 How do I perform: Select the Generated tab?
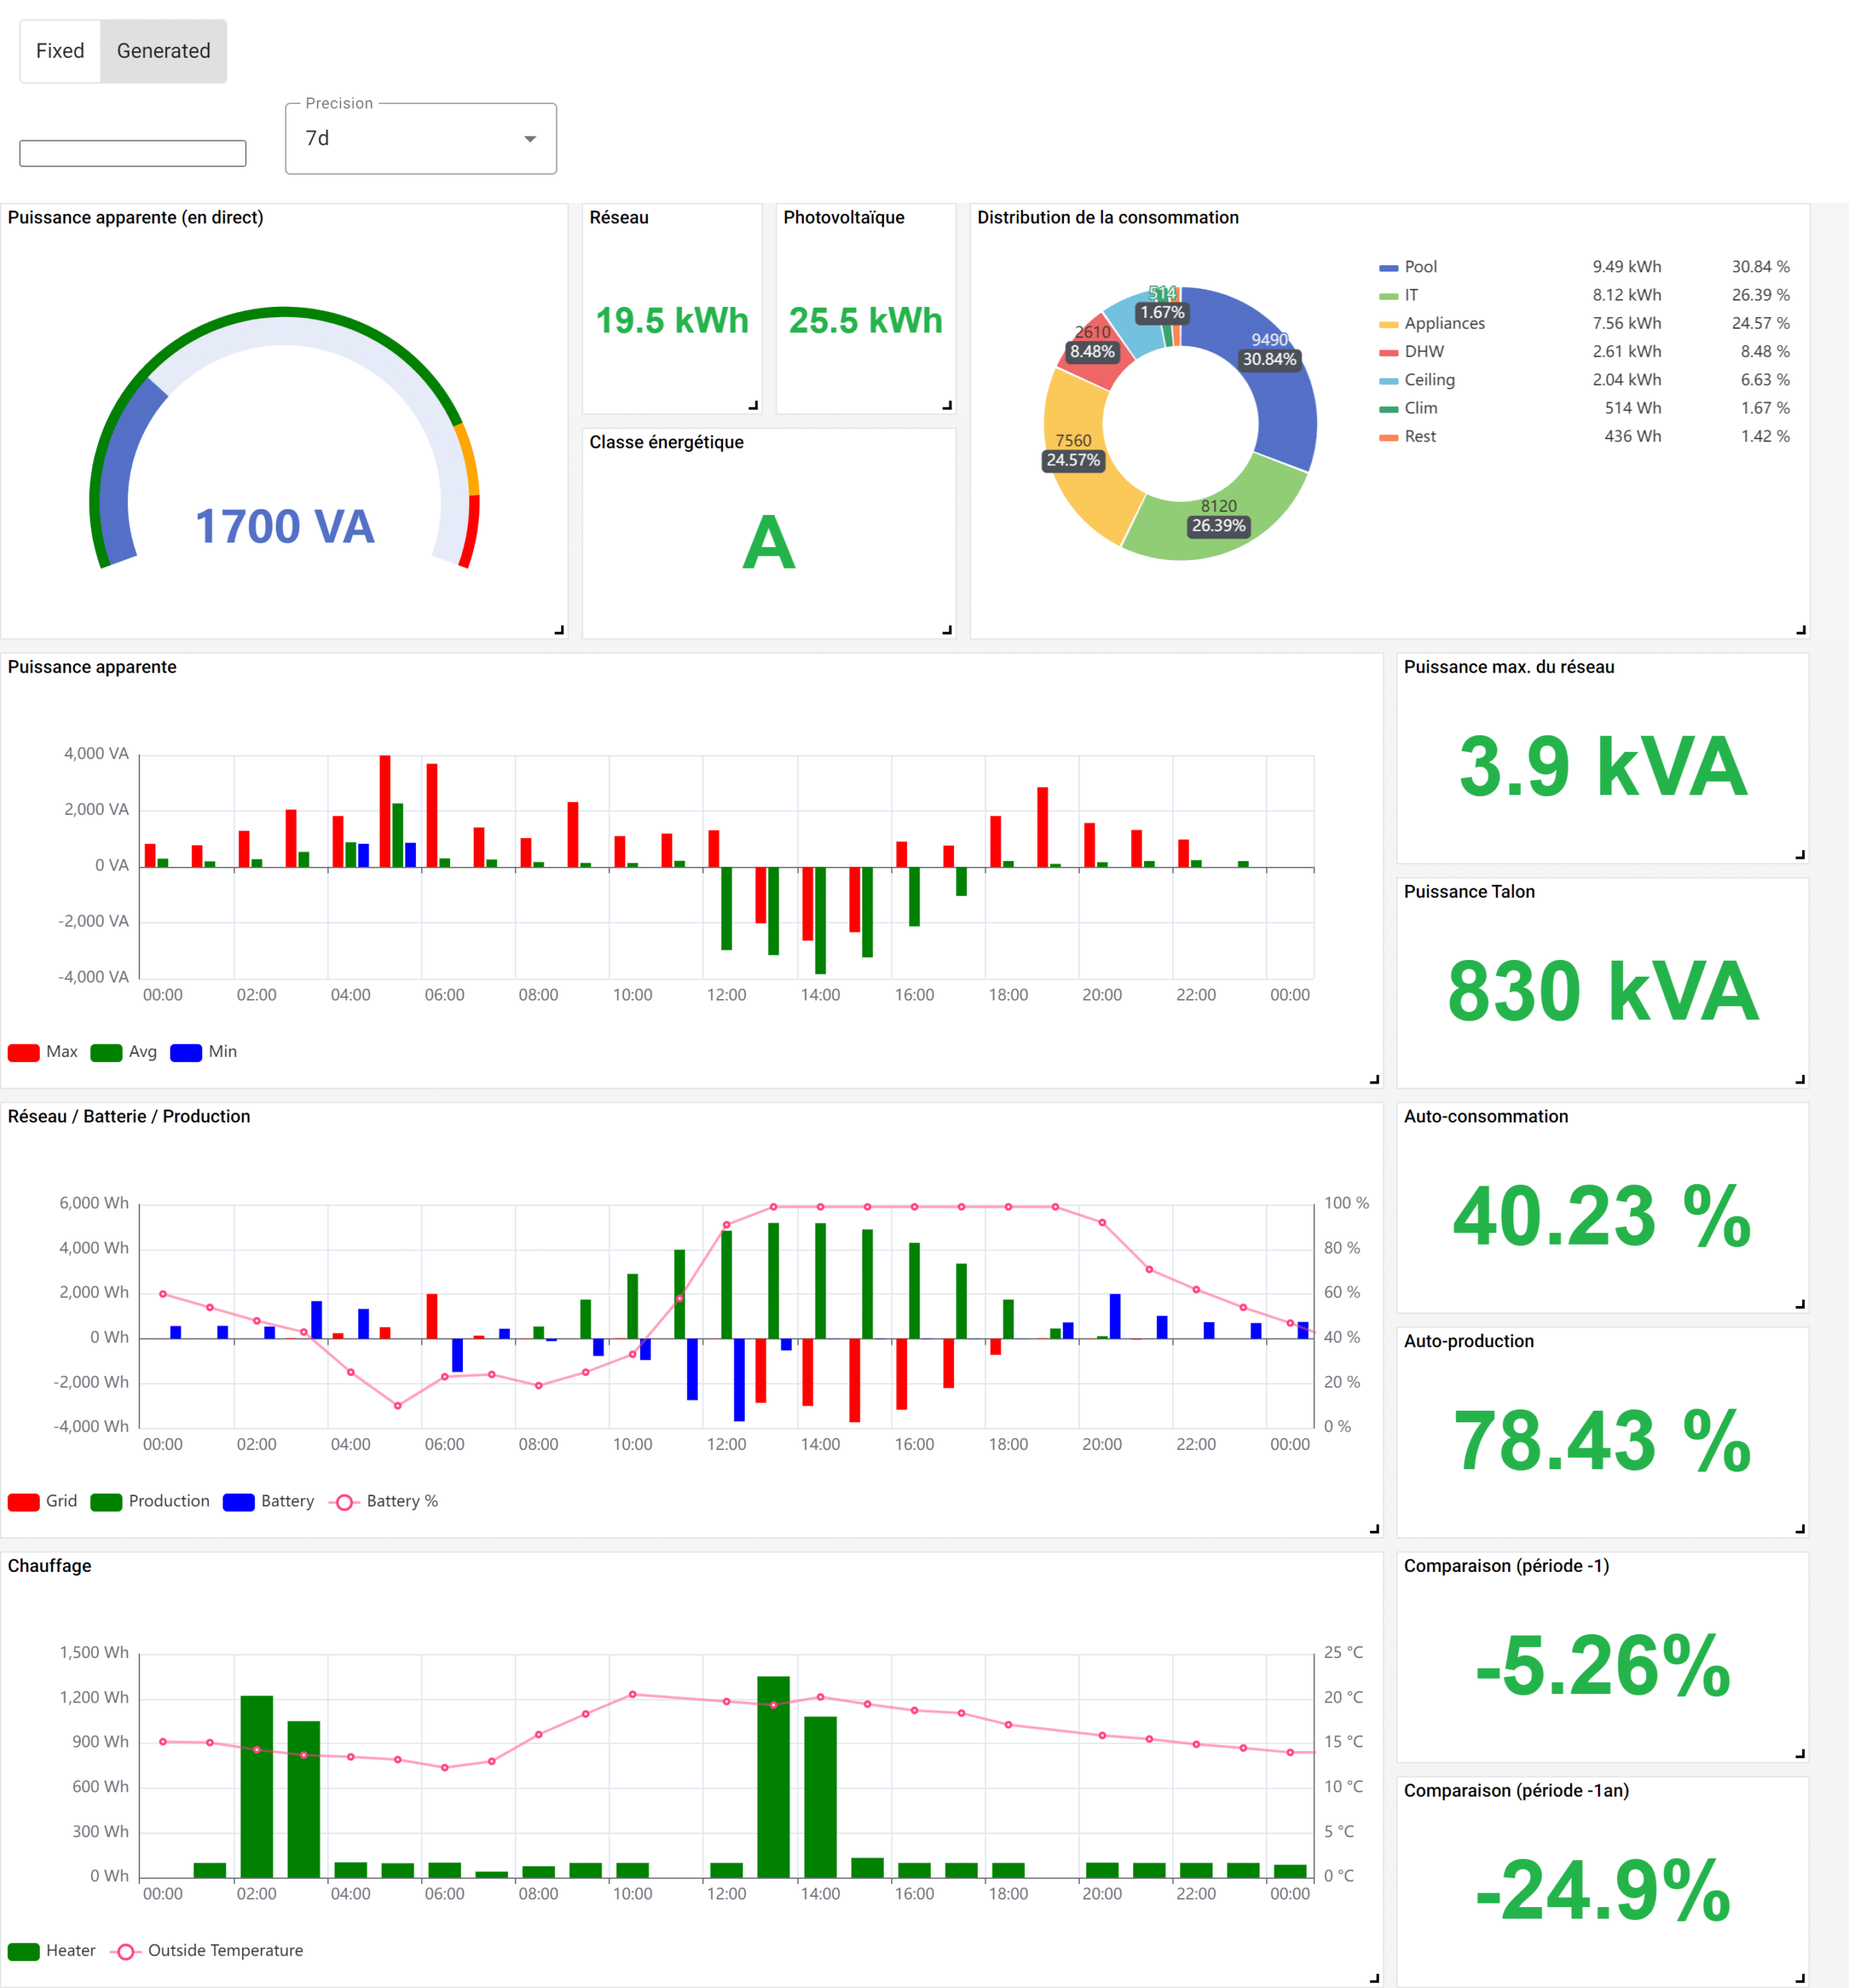163,51
